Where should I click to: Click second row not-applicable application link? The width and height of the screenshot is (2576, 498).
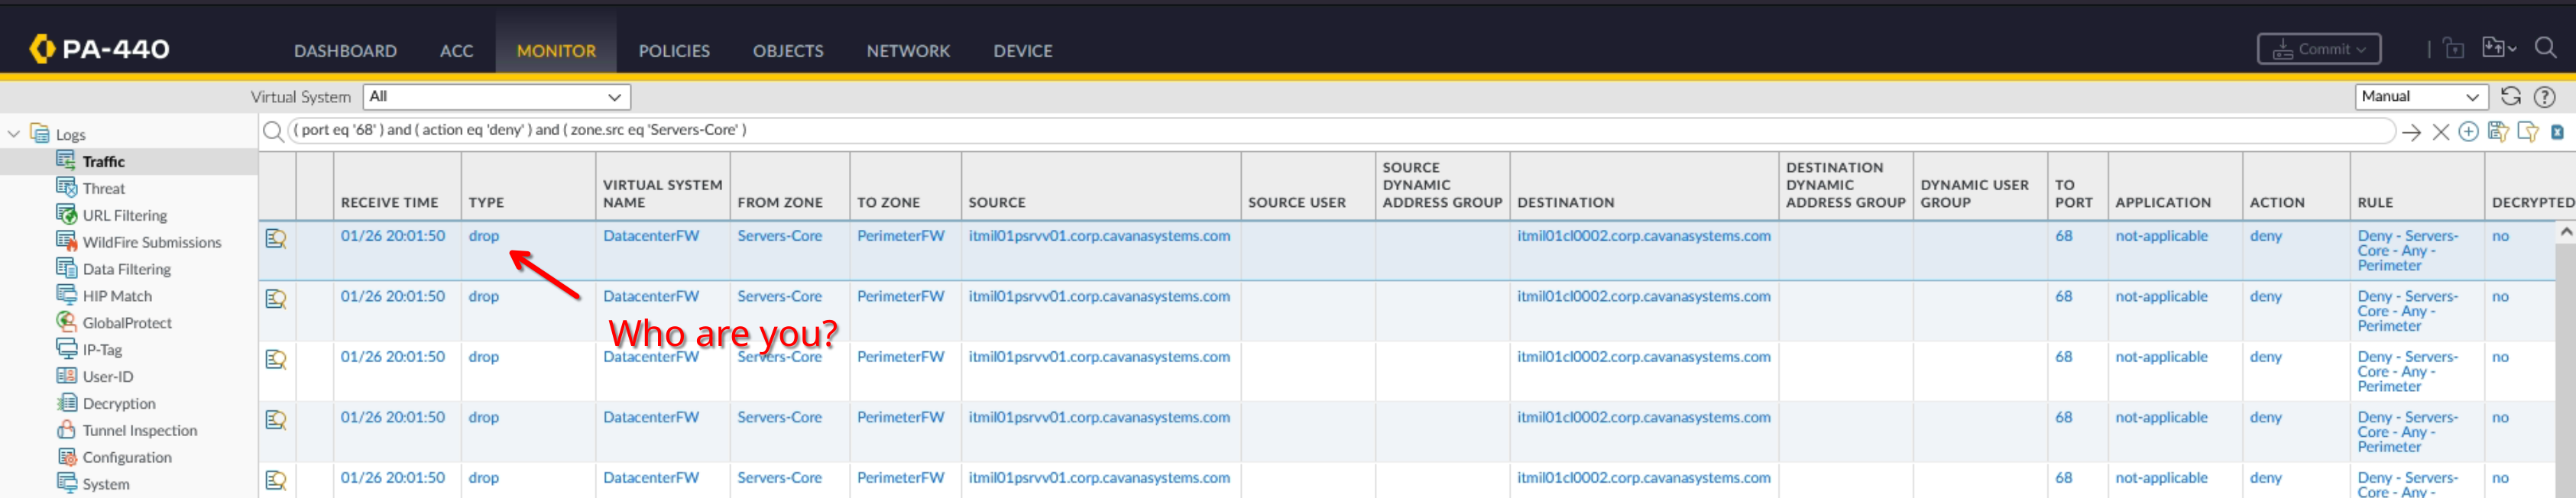[2160, 297]
